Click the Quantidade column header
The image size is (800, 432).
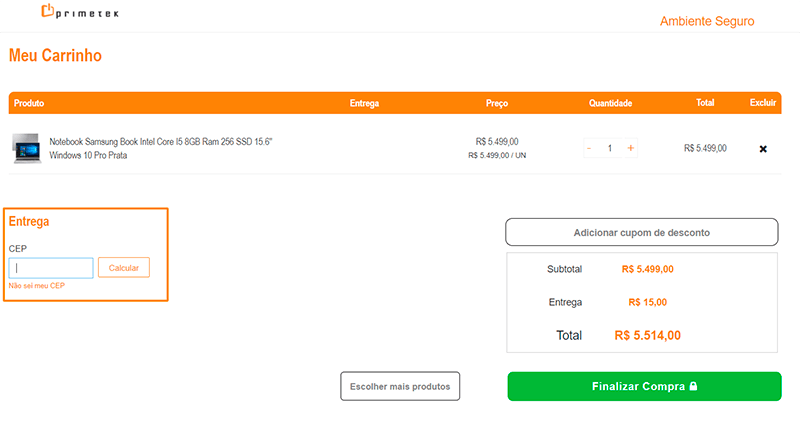click(x=610, y=103)
